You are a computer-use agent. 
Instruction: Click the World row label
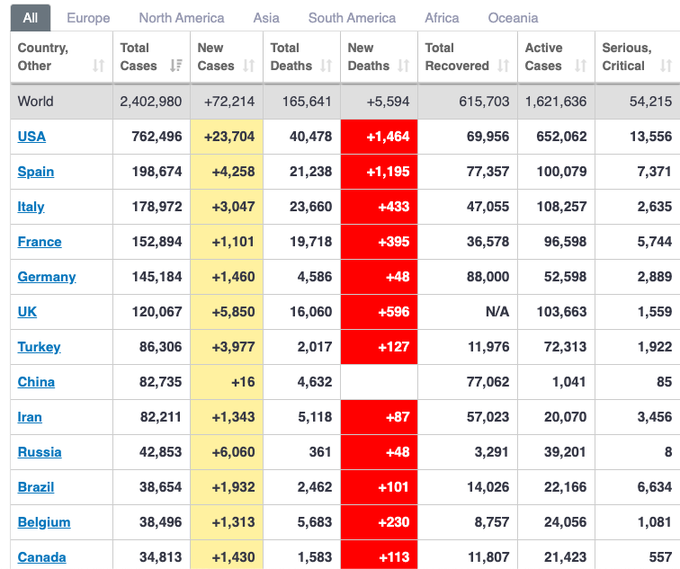point(36,101)
